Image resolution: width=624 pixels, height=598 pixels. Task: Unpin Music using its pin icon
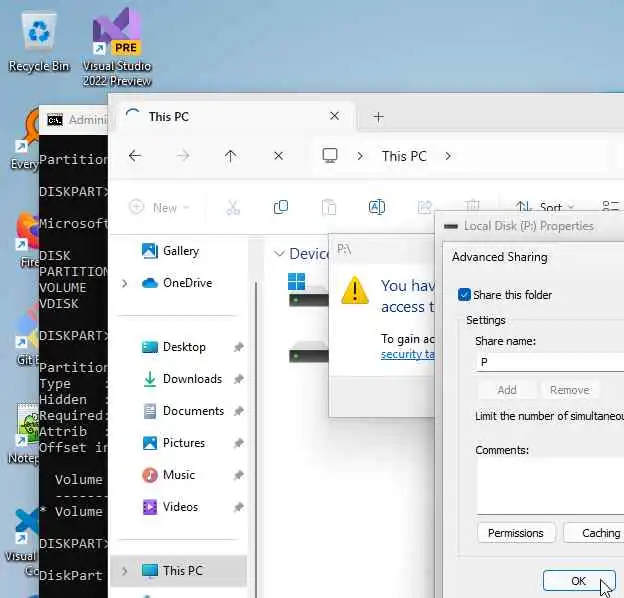pos(238,475)
